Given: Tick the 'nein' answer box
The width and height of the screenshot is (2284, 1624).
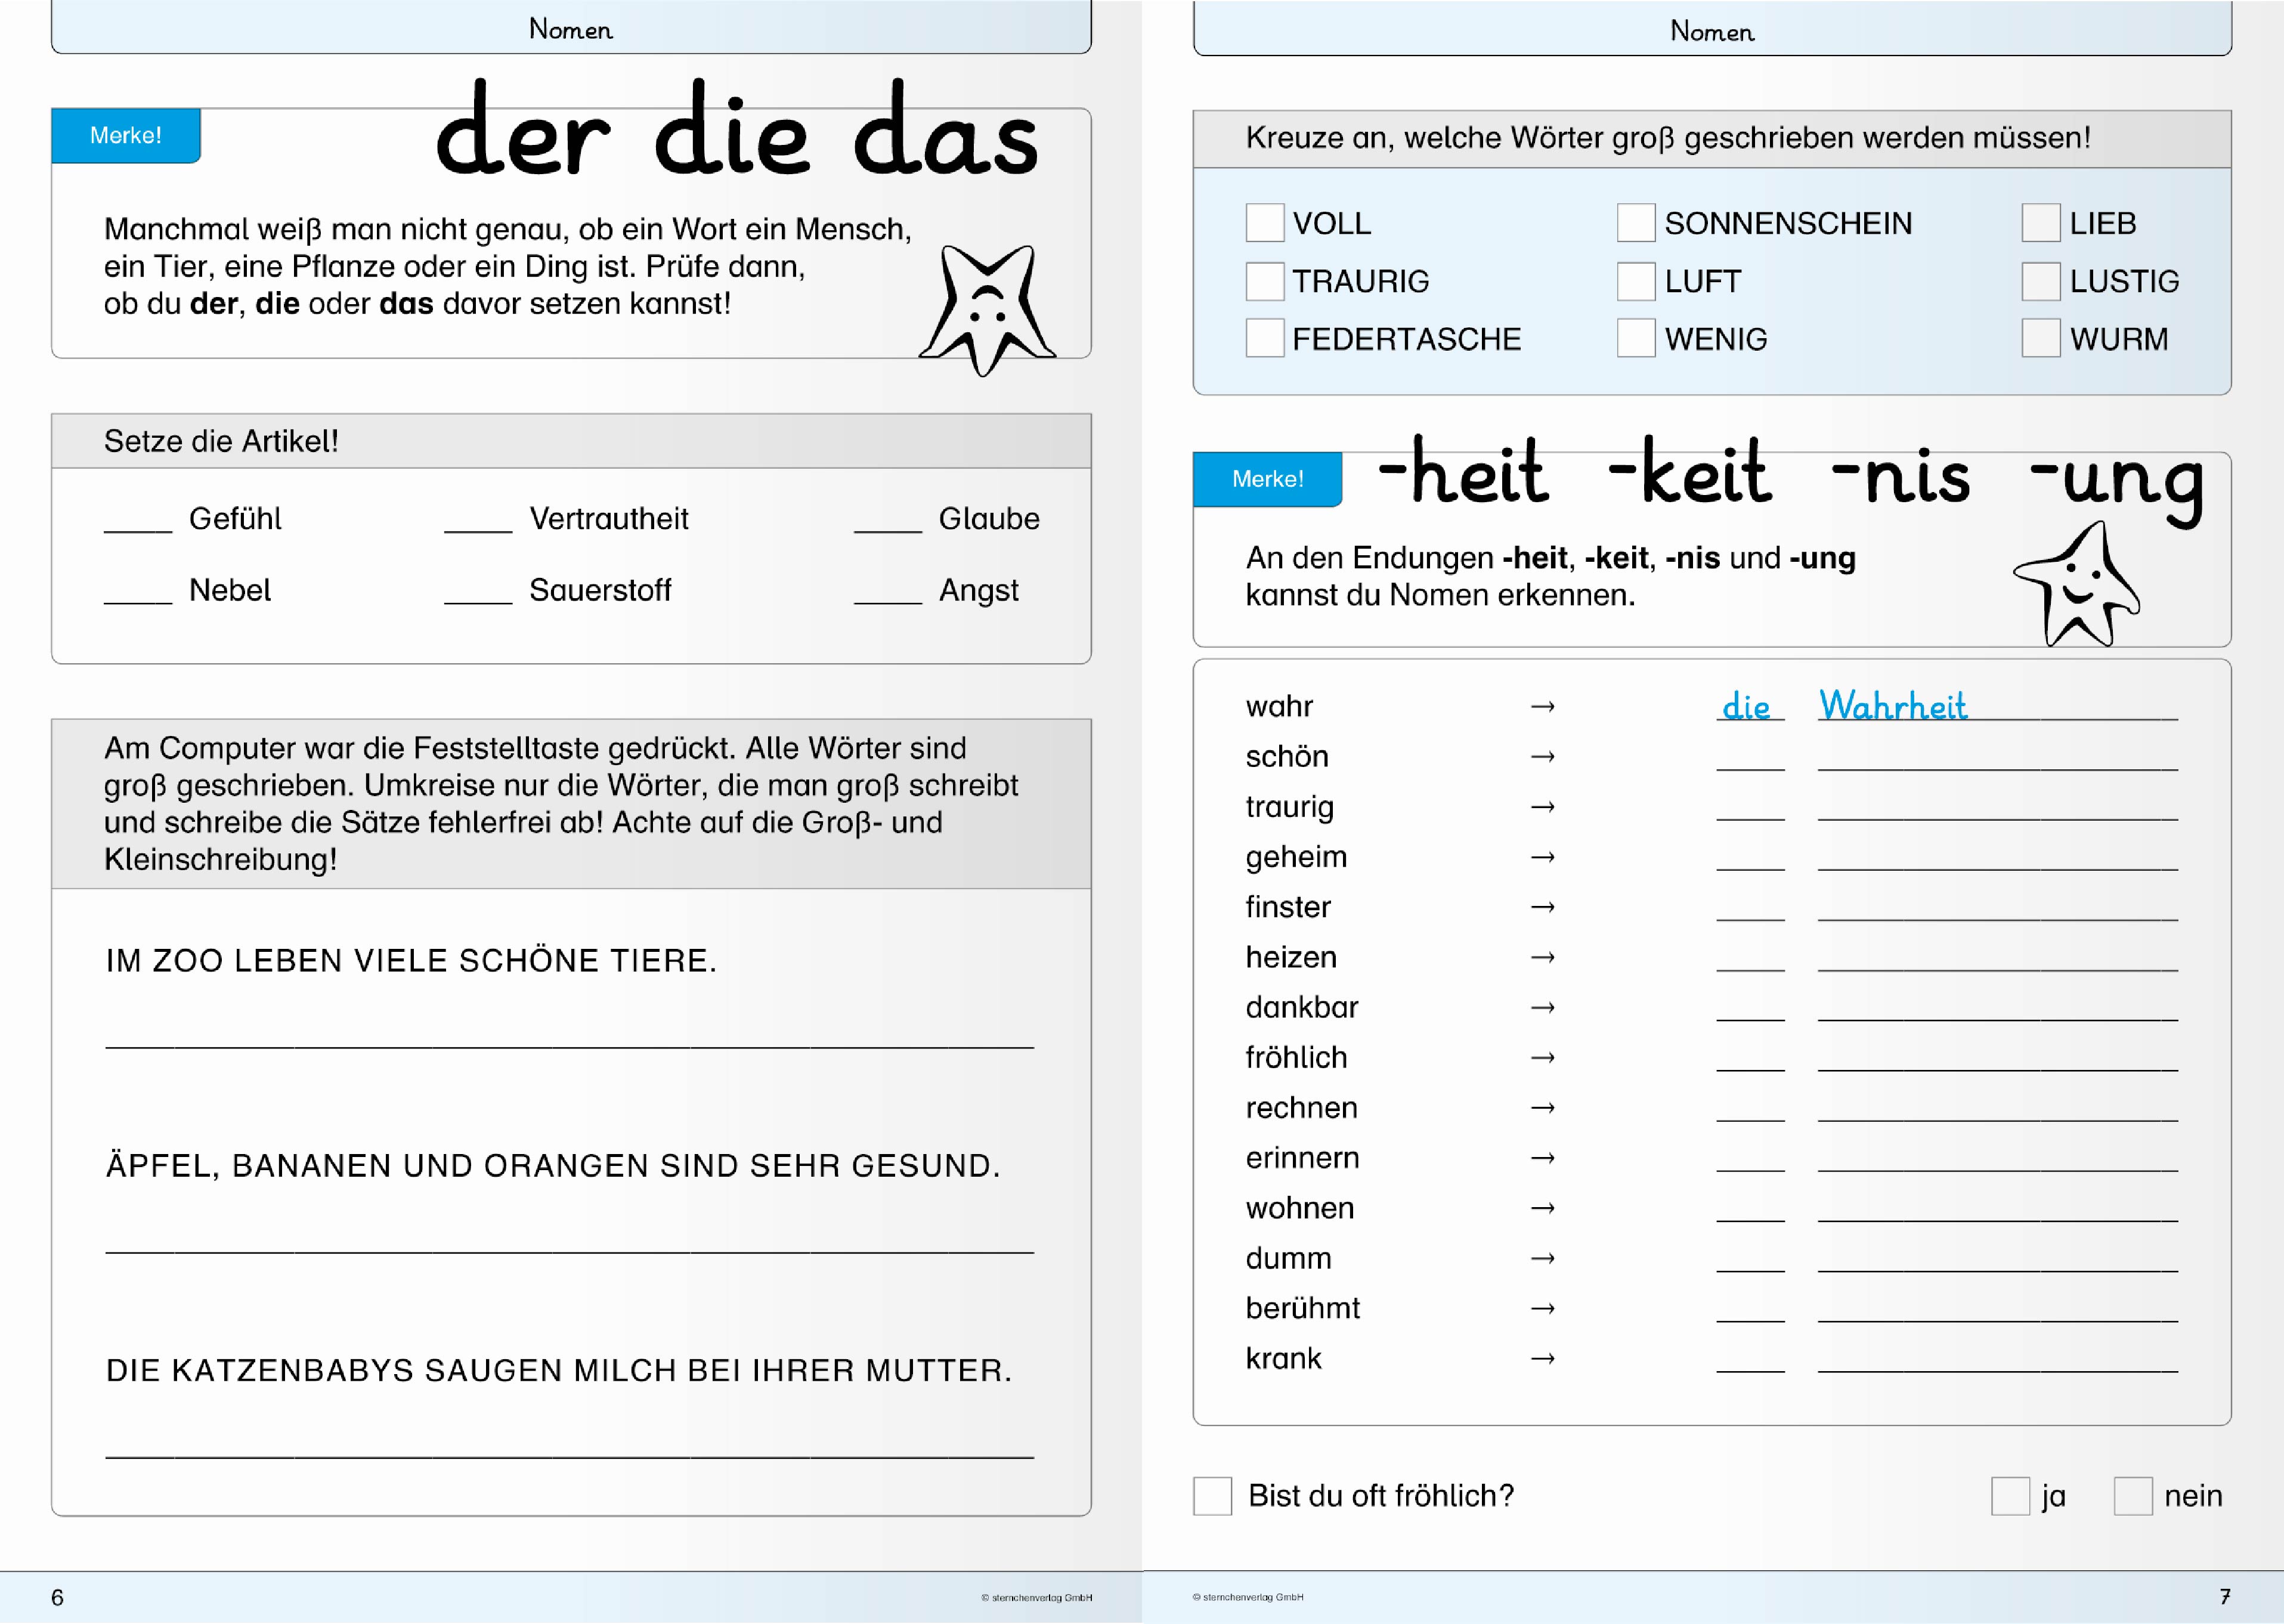Looking at the screenshot, I should coord(2132,1496).
